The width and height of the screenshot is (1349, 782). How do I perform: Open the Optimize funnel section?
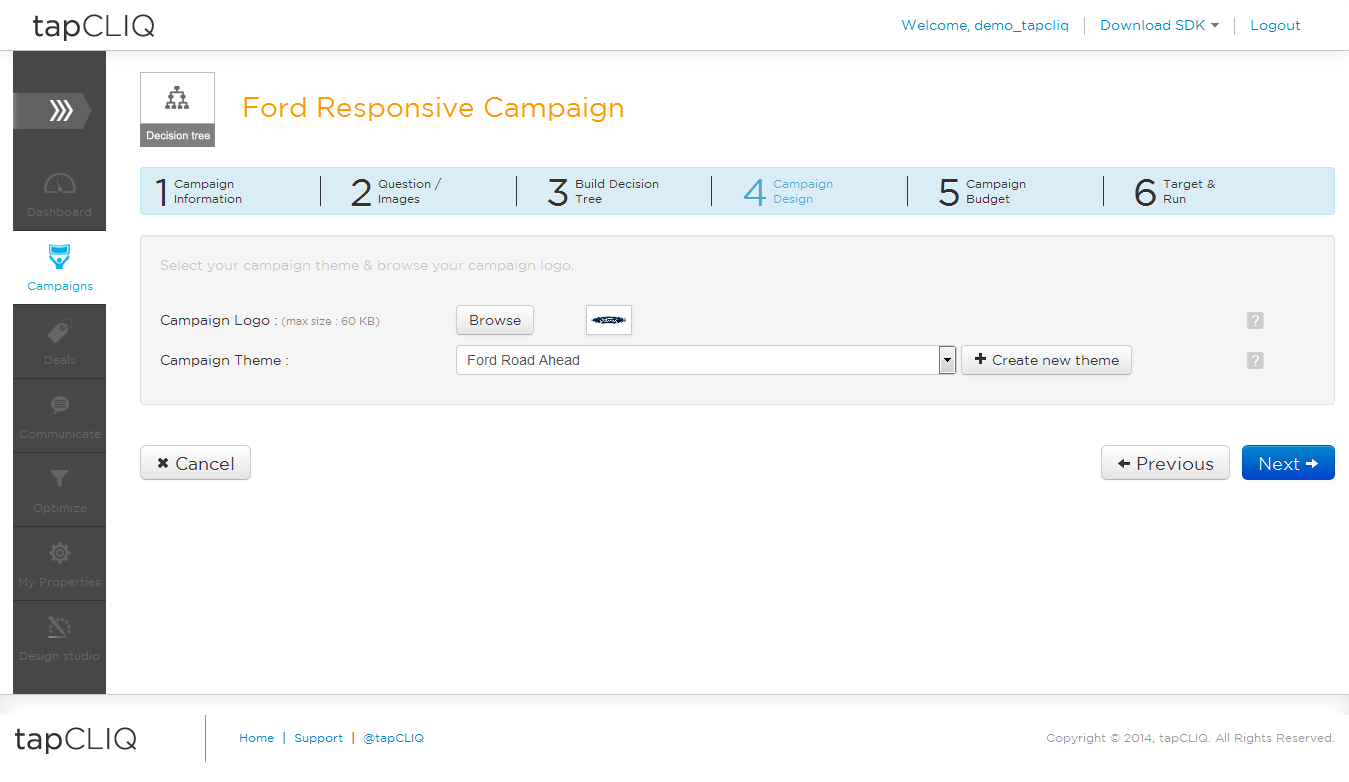click(x=59, y=490)
